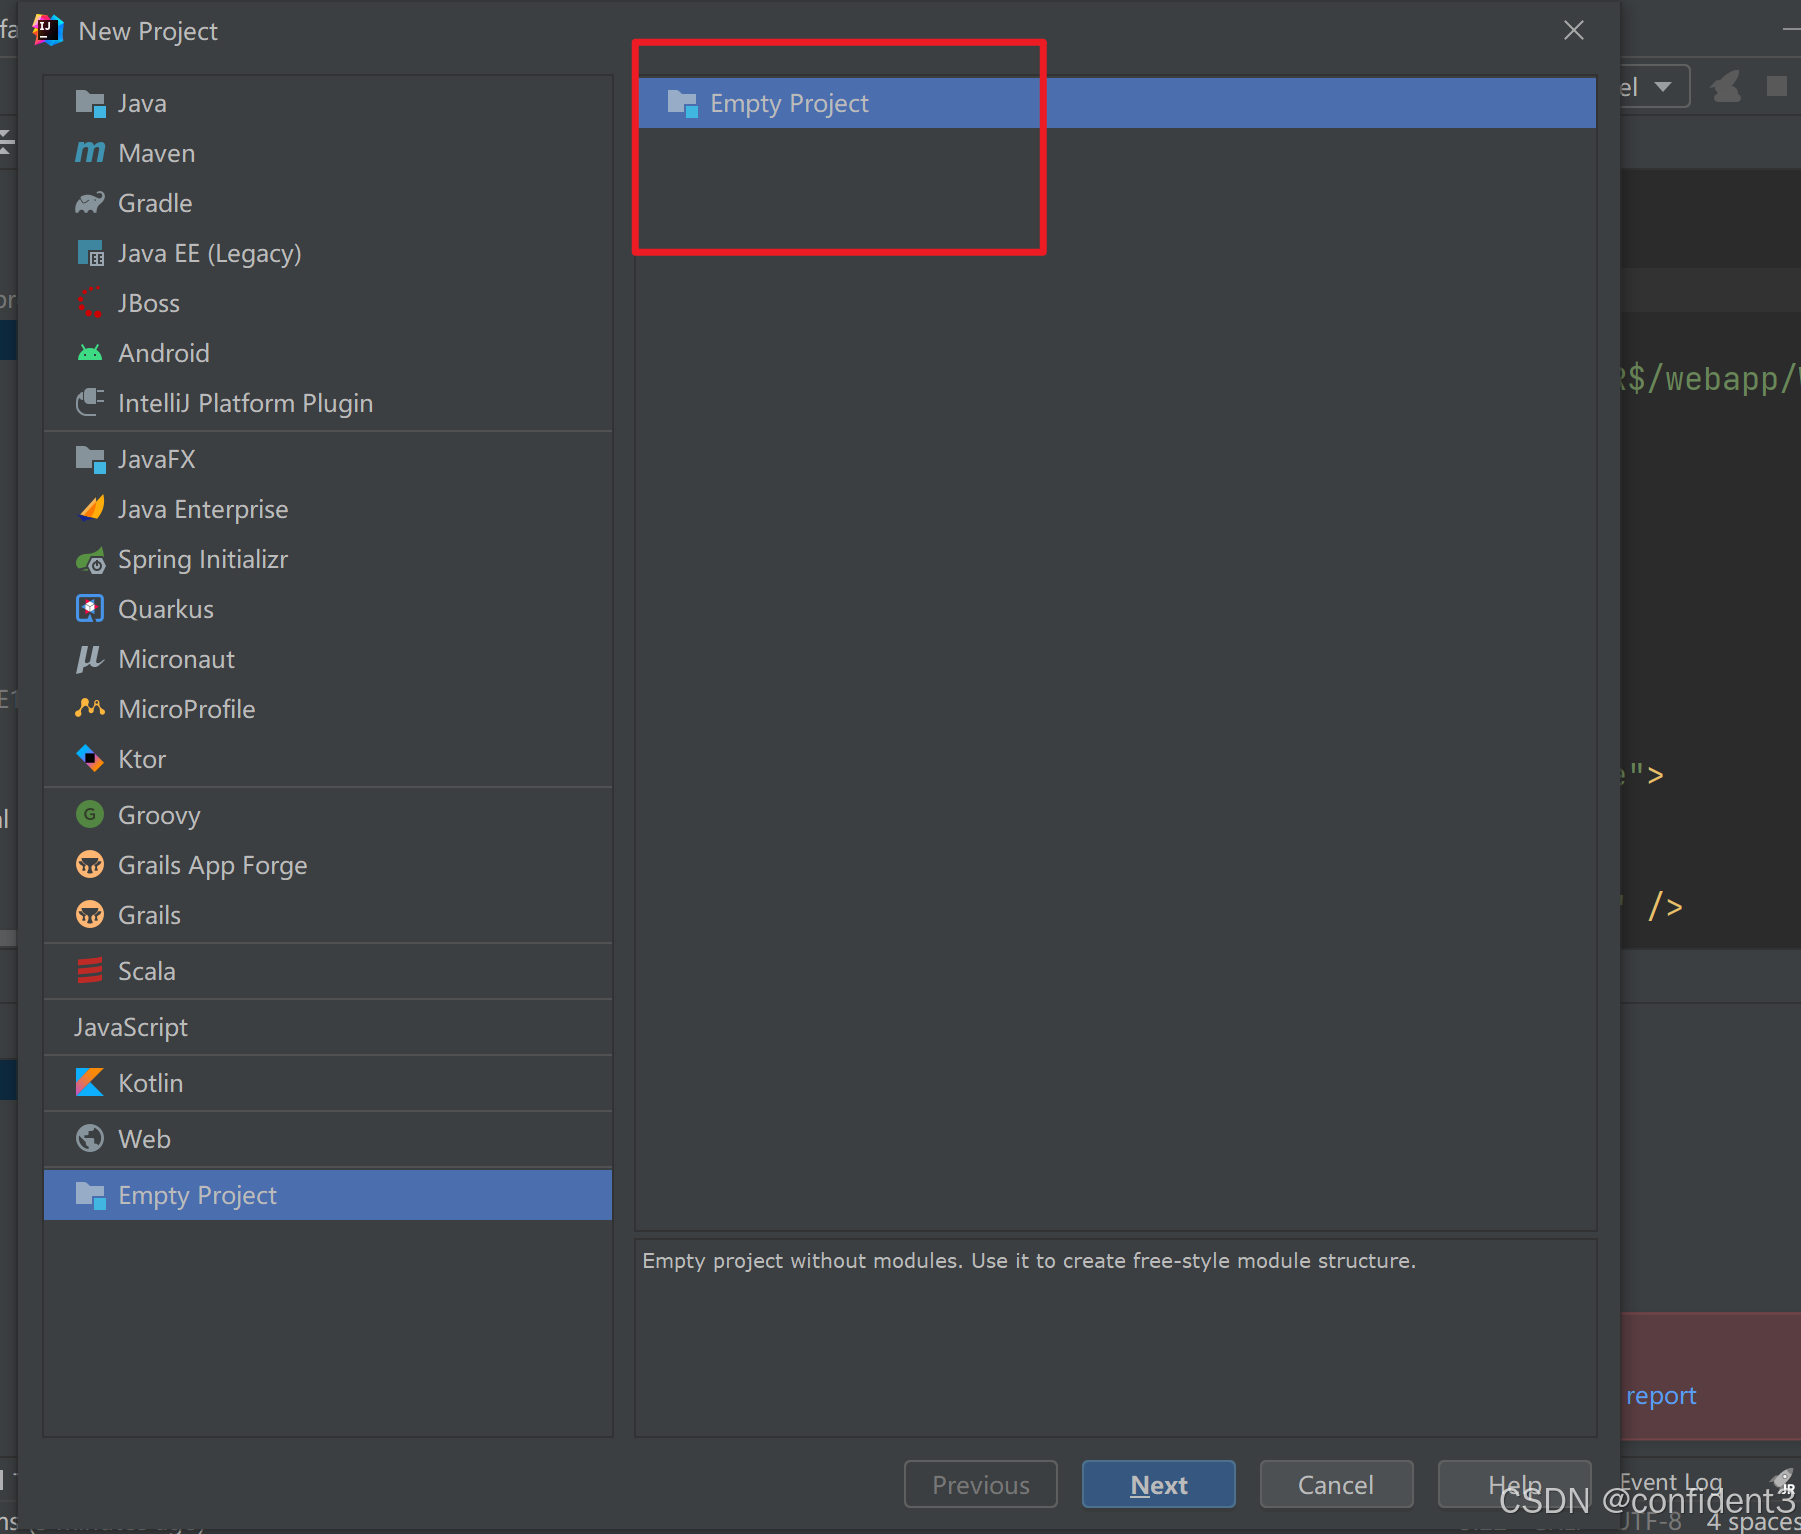Choose the JBoss red dotted icon

[x=90, y=303]
